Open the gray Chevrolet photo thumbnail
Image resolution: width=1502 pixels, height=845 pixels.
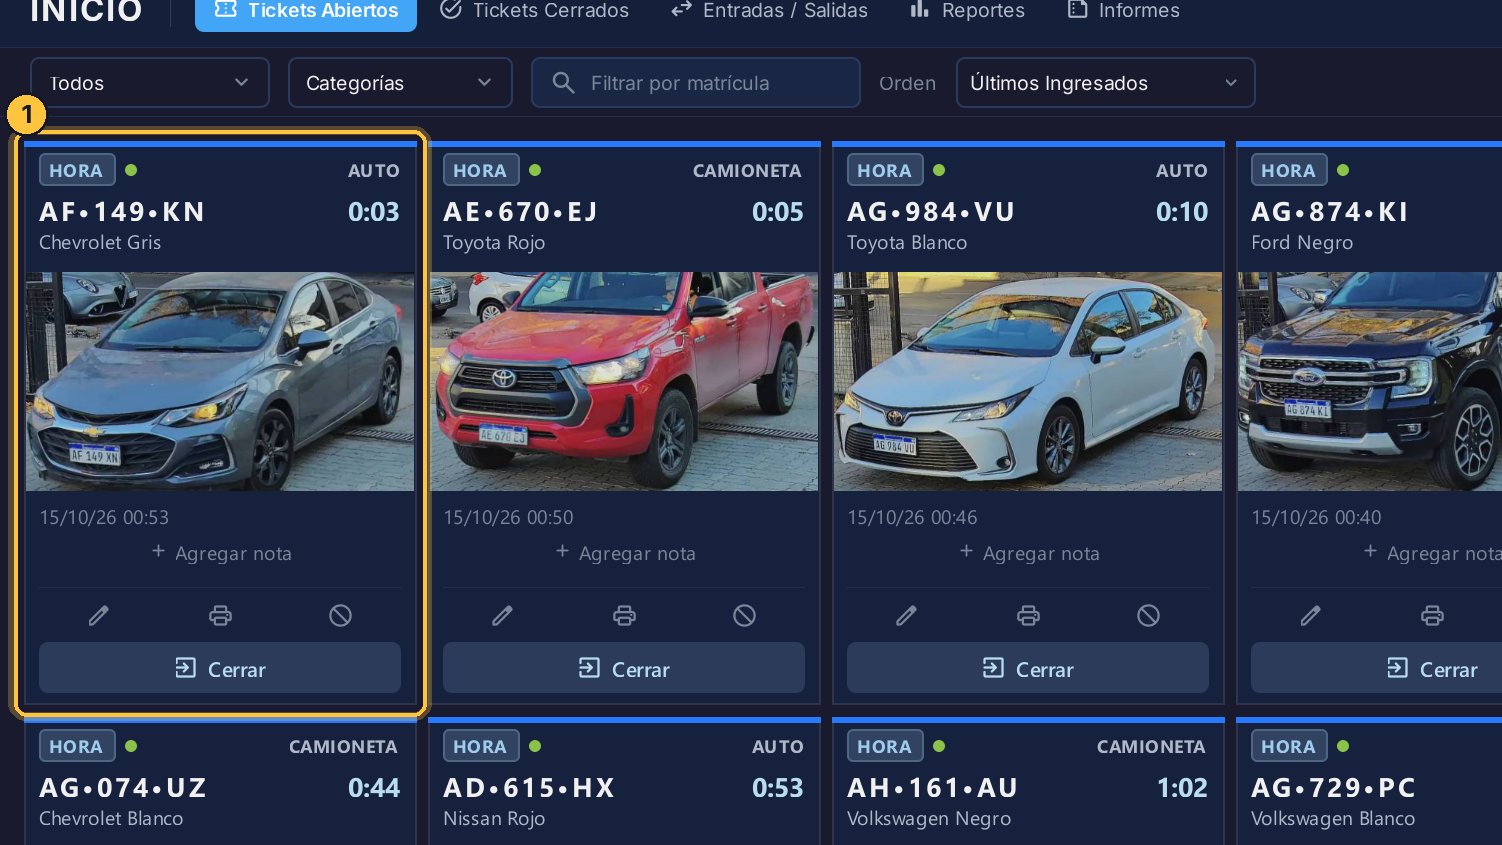pyautogui.click(x=220, y=381)
